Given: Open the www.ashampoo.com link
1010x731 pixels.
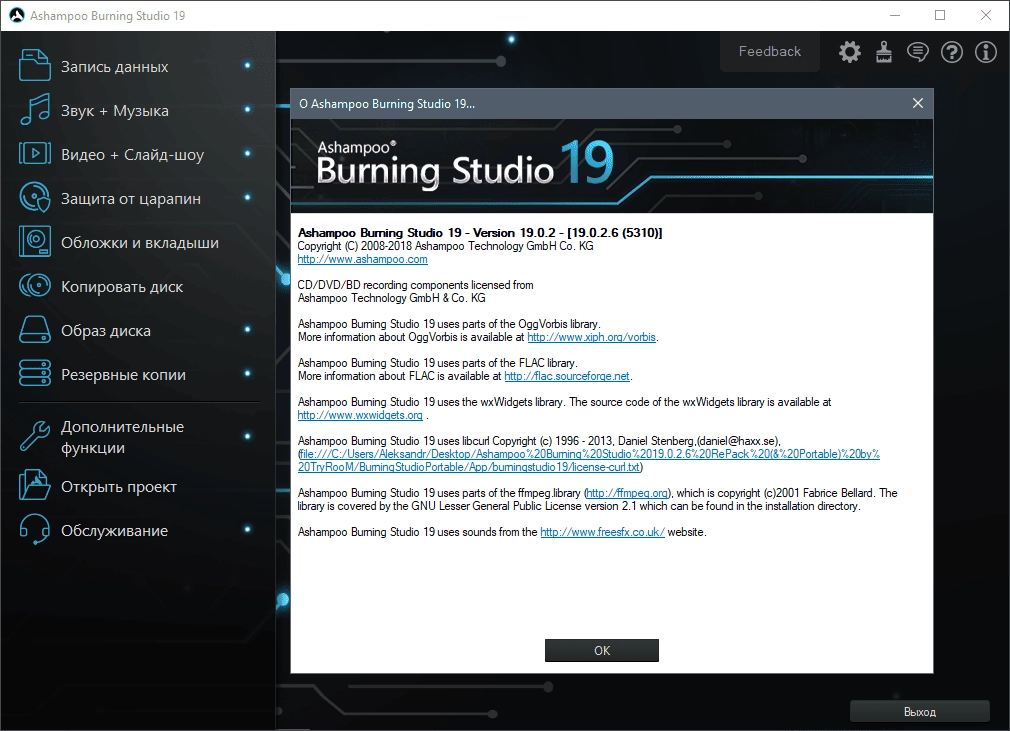Looking at the screenshot, I should tap(363, 259).
